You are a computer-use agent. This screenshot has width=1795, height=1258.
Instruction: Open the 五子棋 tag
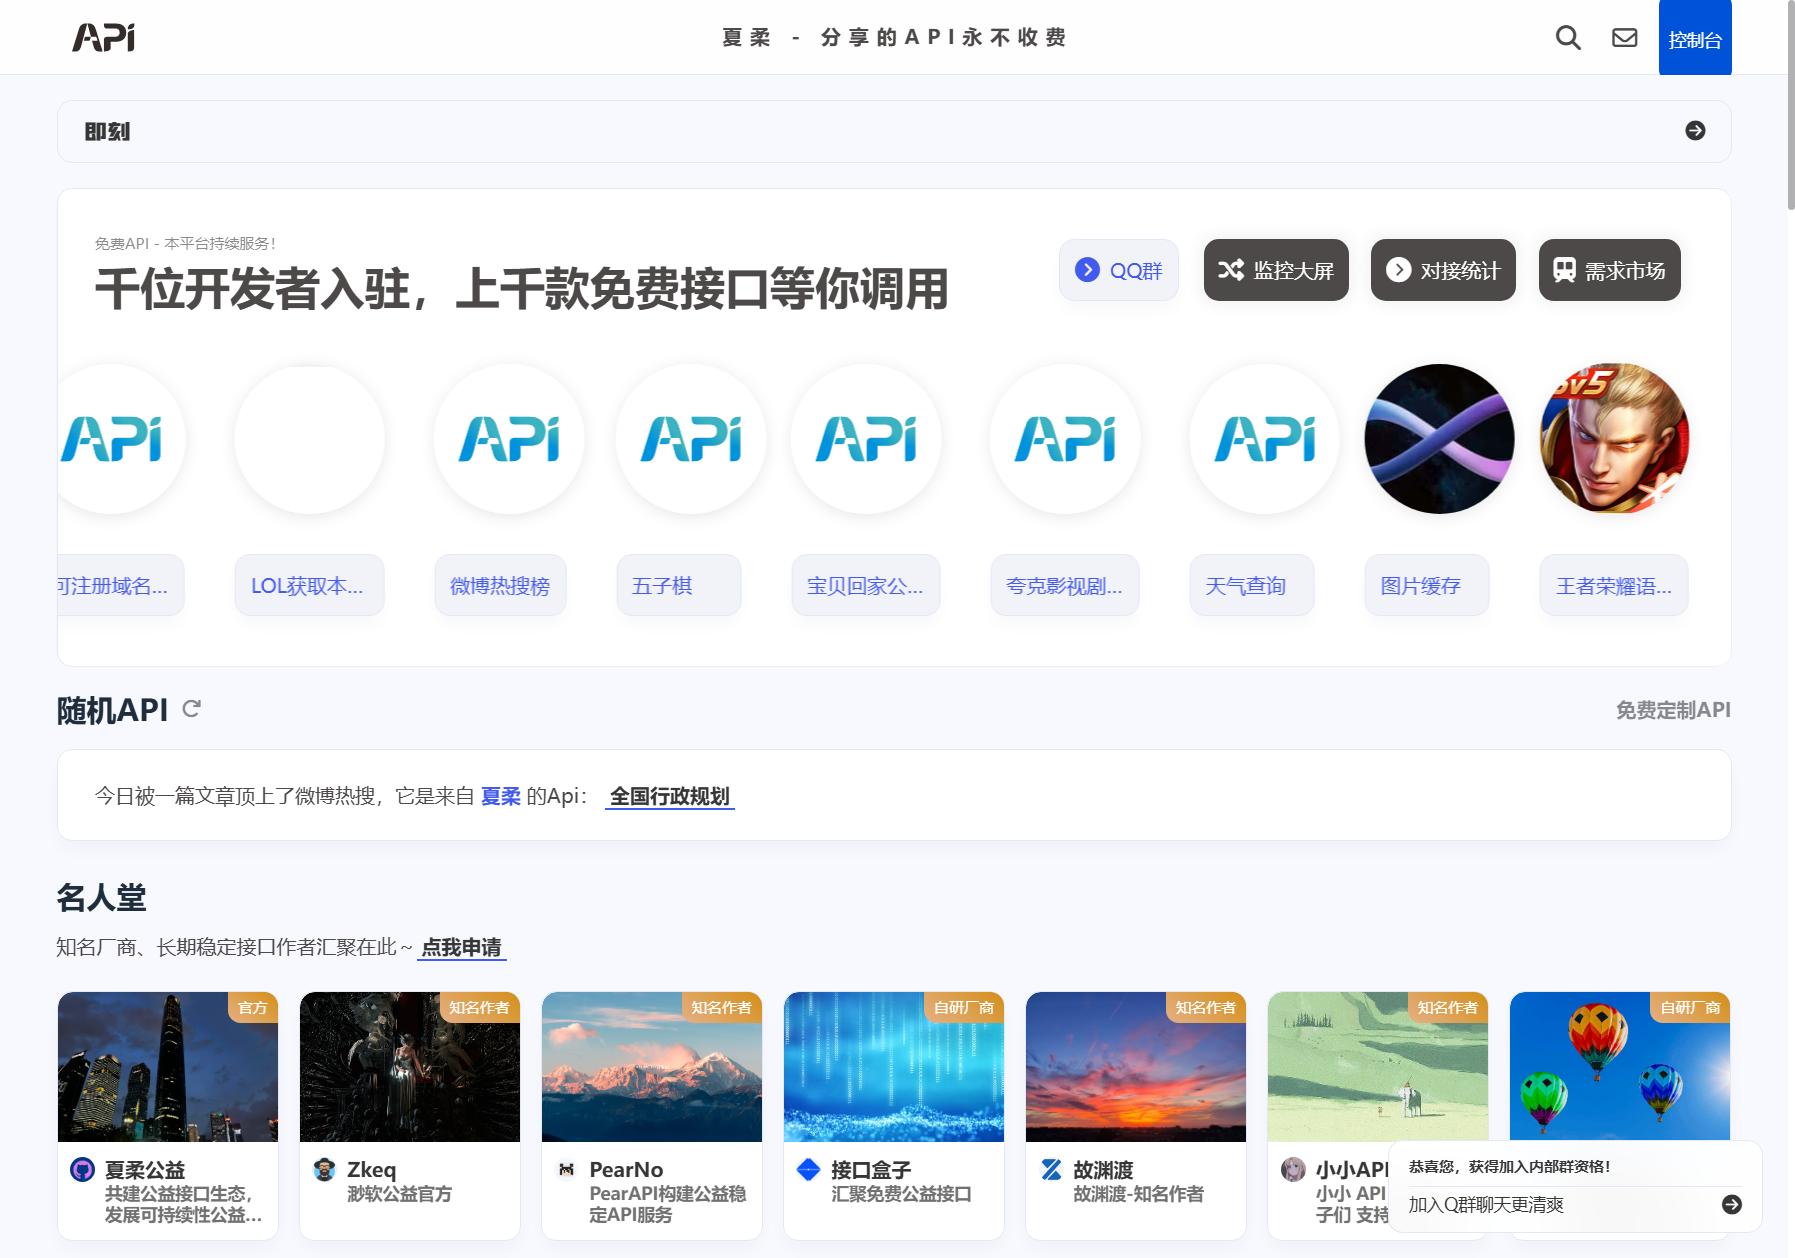click(x=679, y=585)
